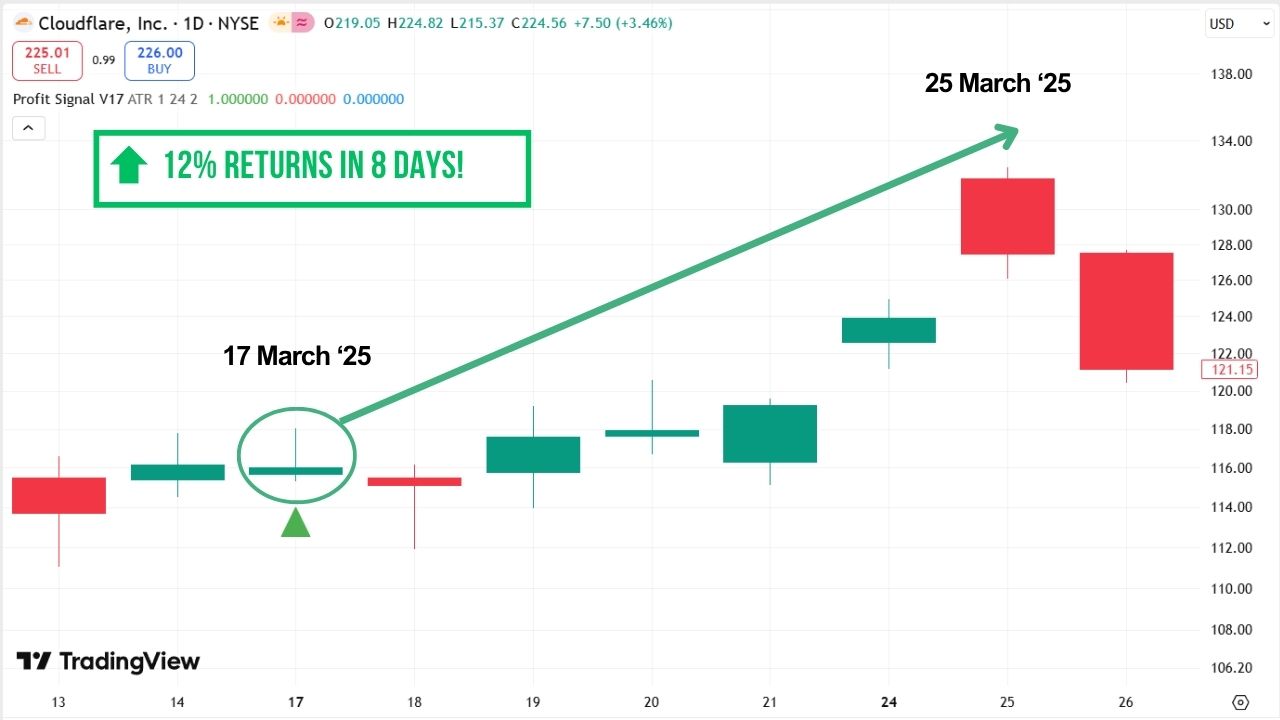Click the 17 date on time axis
This screenshot has height=720, width=1280.
[x=296, y=702]
